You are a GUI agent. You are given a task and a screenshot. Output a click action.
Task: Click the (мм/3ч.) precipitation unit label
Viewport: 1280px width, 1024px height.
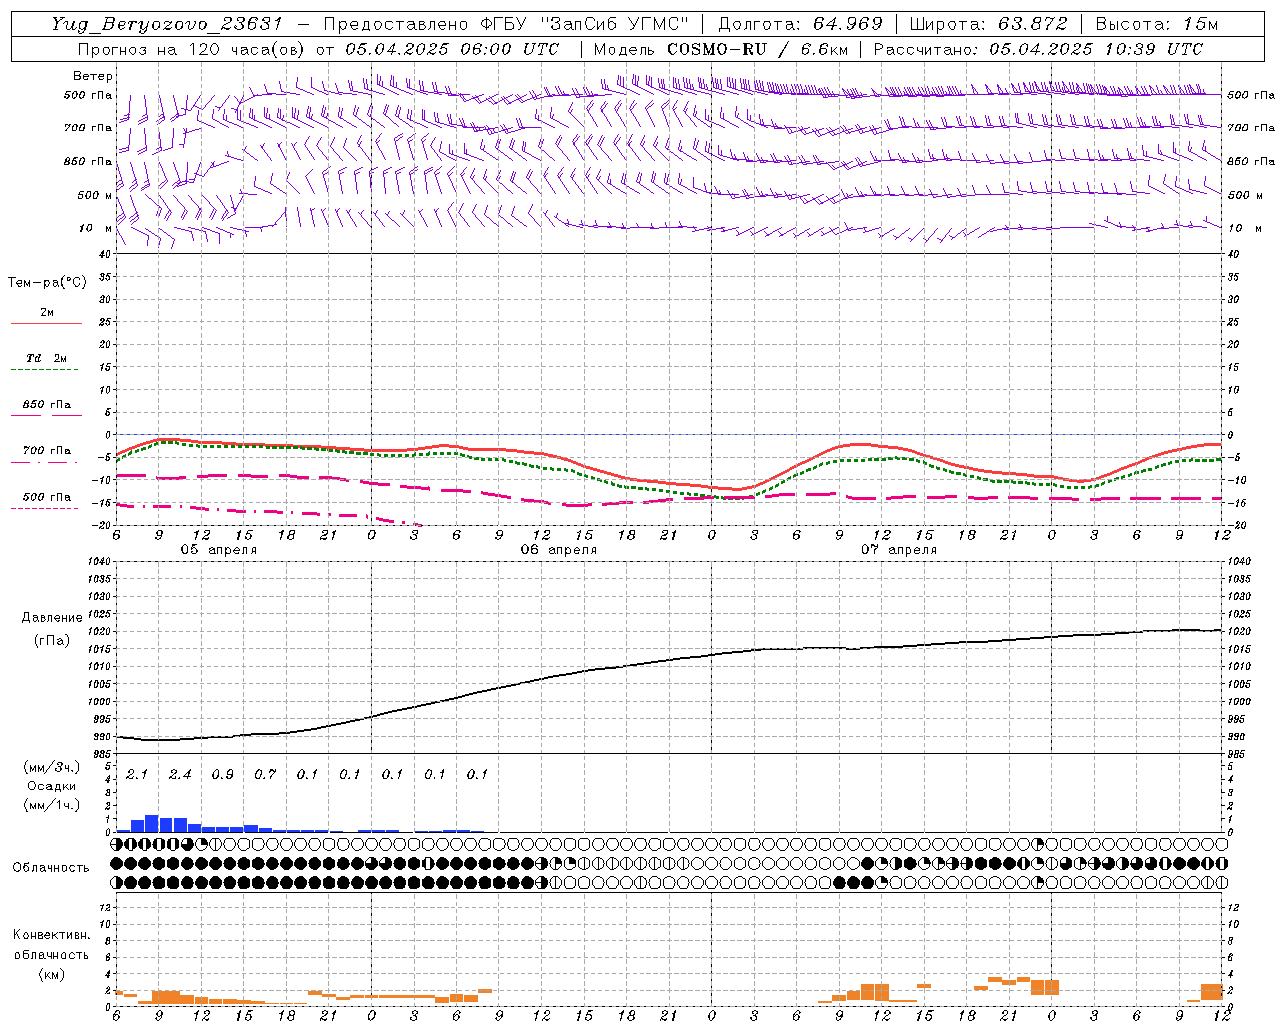[x=52, y=767]
